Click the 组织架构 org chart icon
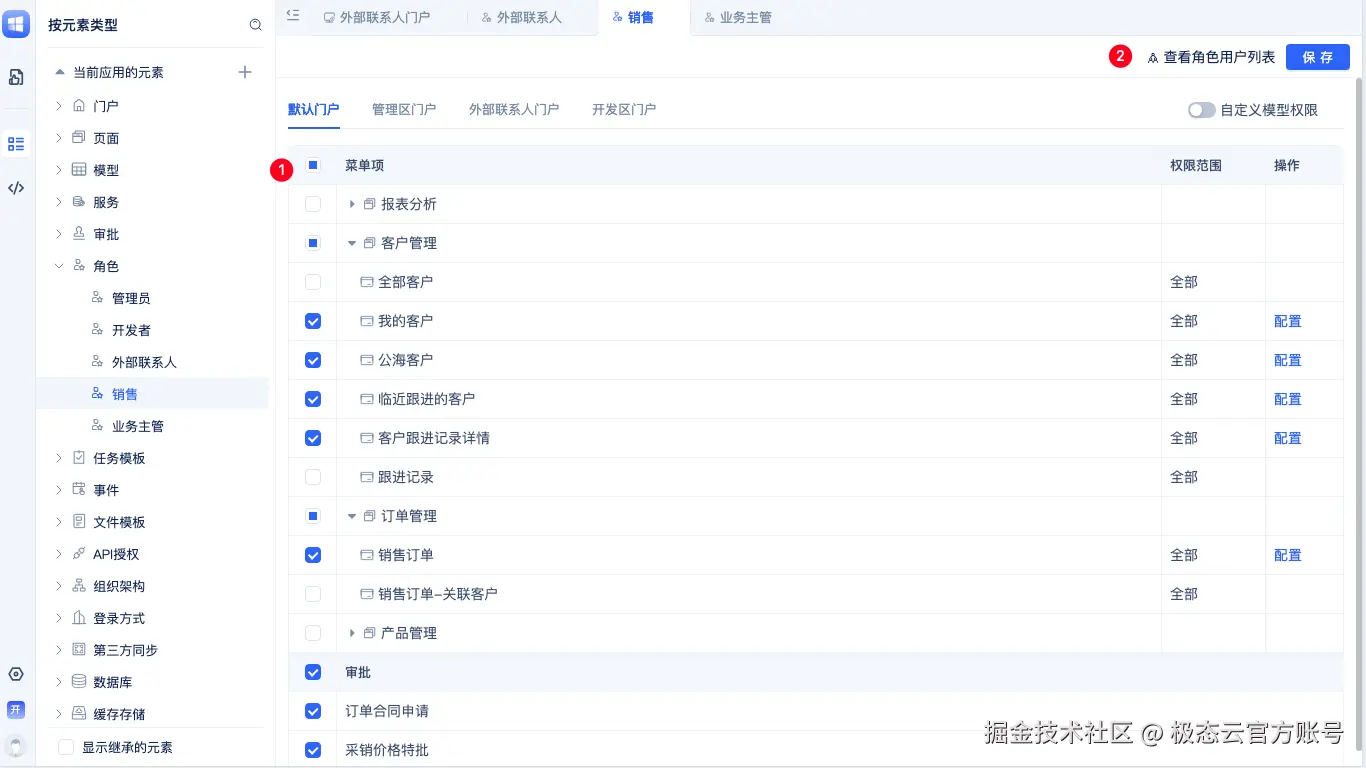The image size is (1366, 768). [x=79, y=586]
